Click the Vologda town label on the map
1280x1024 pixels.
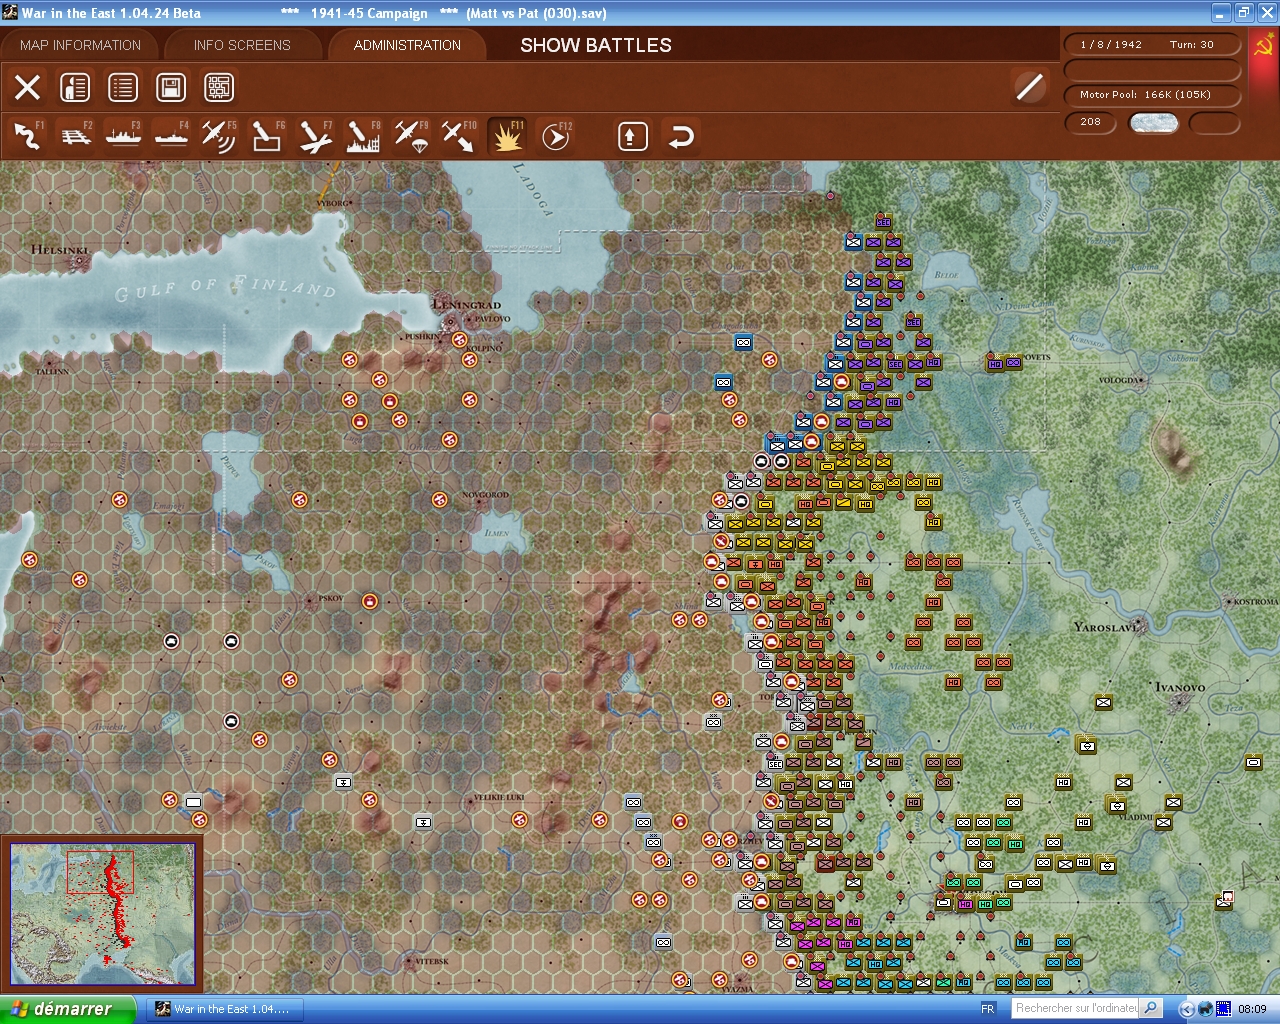click(x=1117, y=380)
